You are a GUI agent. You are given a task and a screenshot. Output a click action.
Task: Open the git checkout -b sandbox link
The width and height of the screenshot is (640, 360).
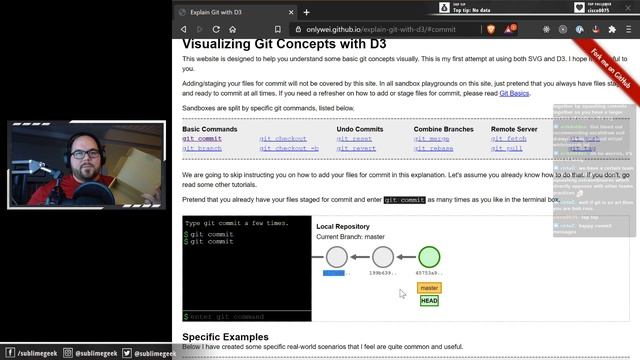[289, 149]
